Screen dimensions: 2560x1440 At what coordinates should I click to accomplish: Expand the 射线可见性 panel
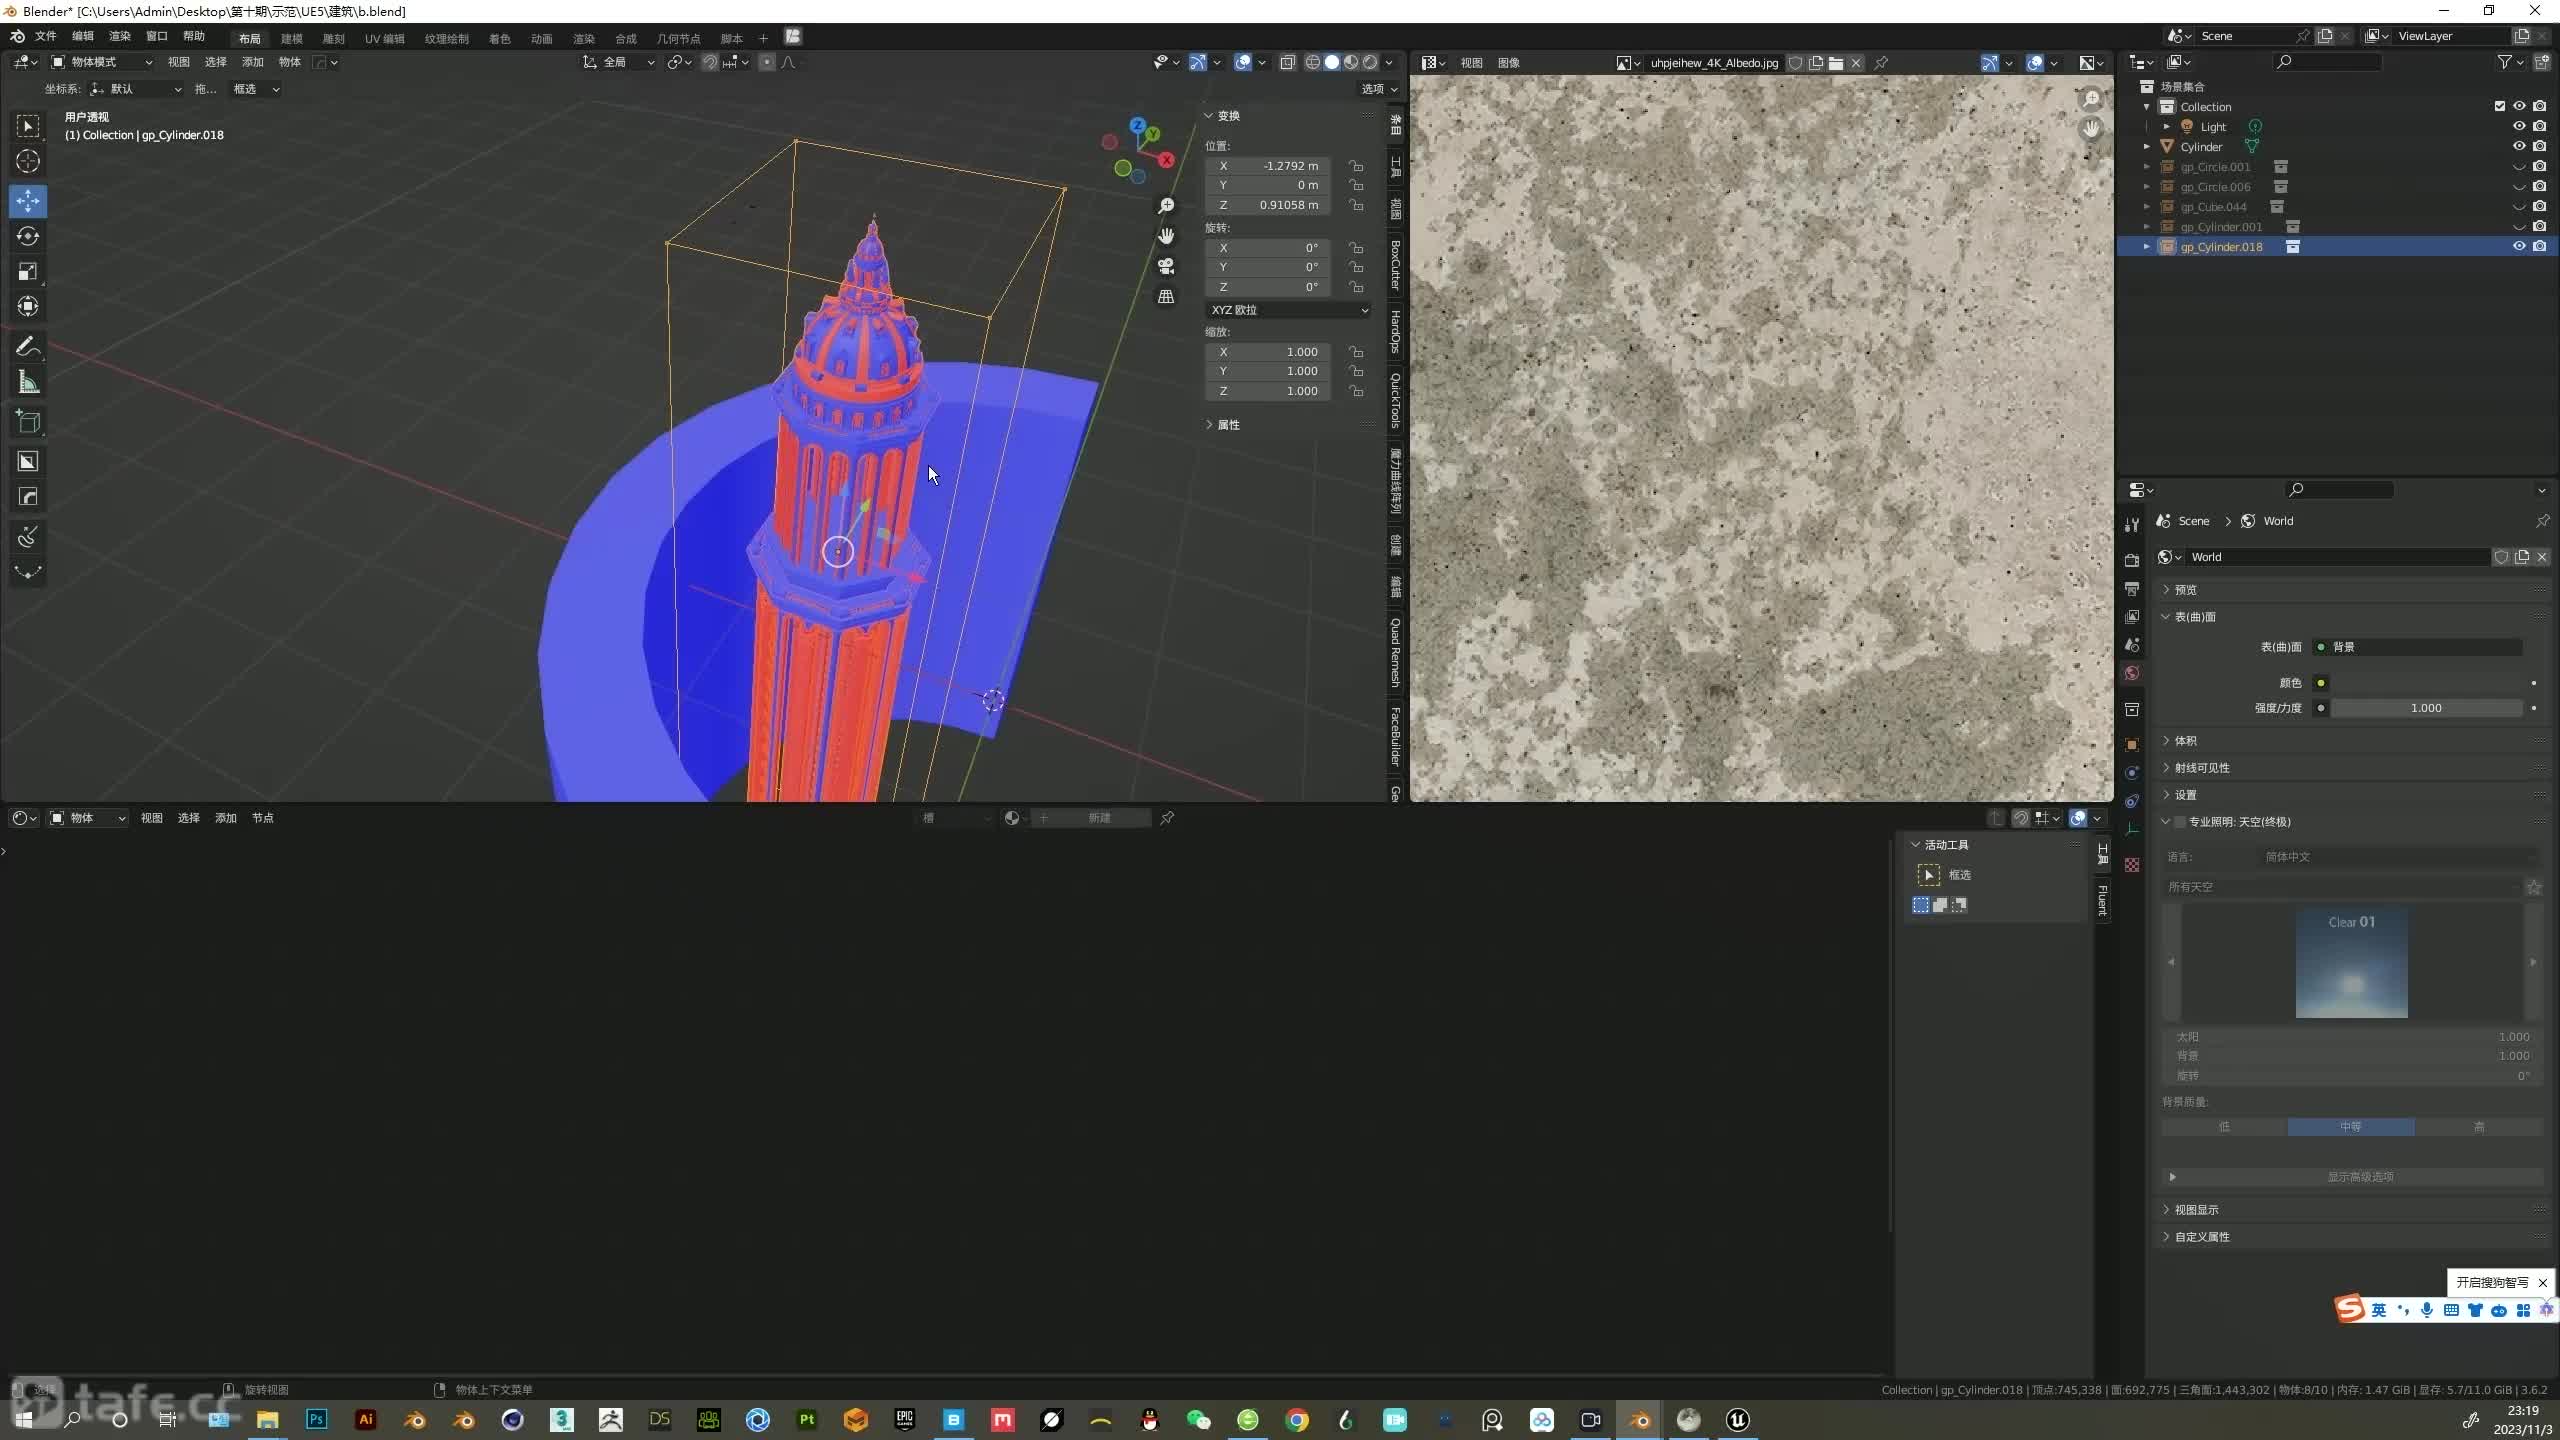[x=2202, y=768]
